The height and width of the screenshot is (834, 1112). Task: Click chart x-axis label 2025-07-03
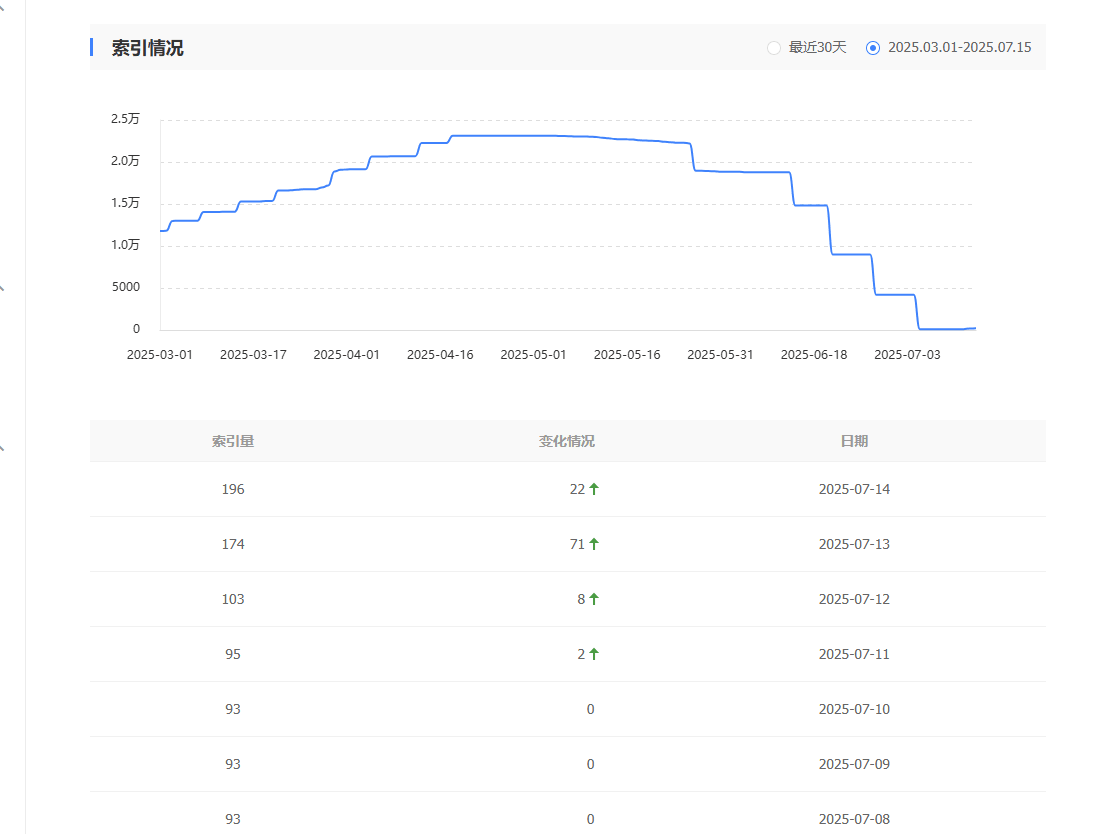pyautogui.click(x=907, y=355)
